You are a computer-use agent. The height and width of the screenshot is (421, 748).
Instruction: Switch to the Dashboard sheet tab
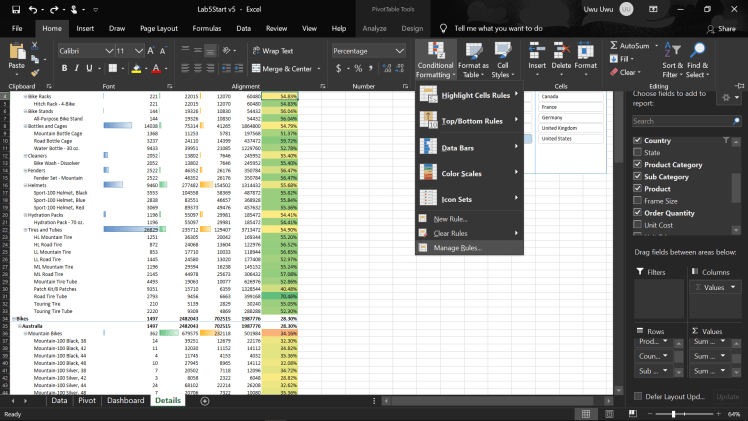click(126, 401)
